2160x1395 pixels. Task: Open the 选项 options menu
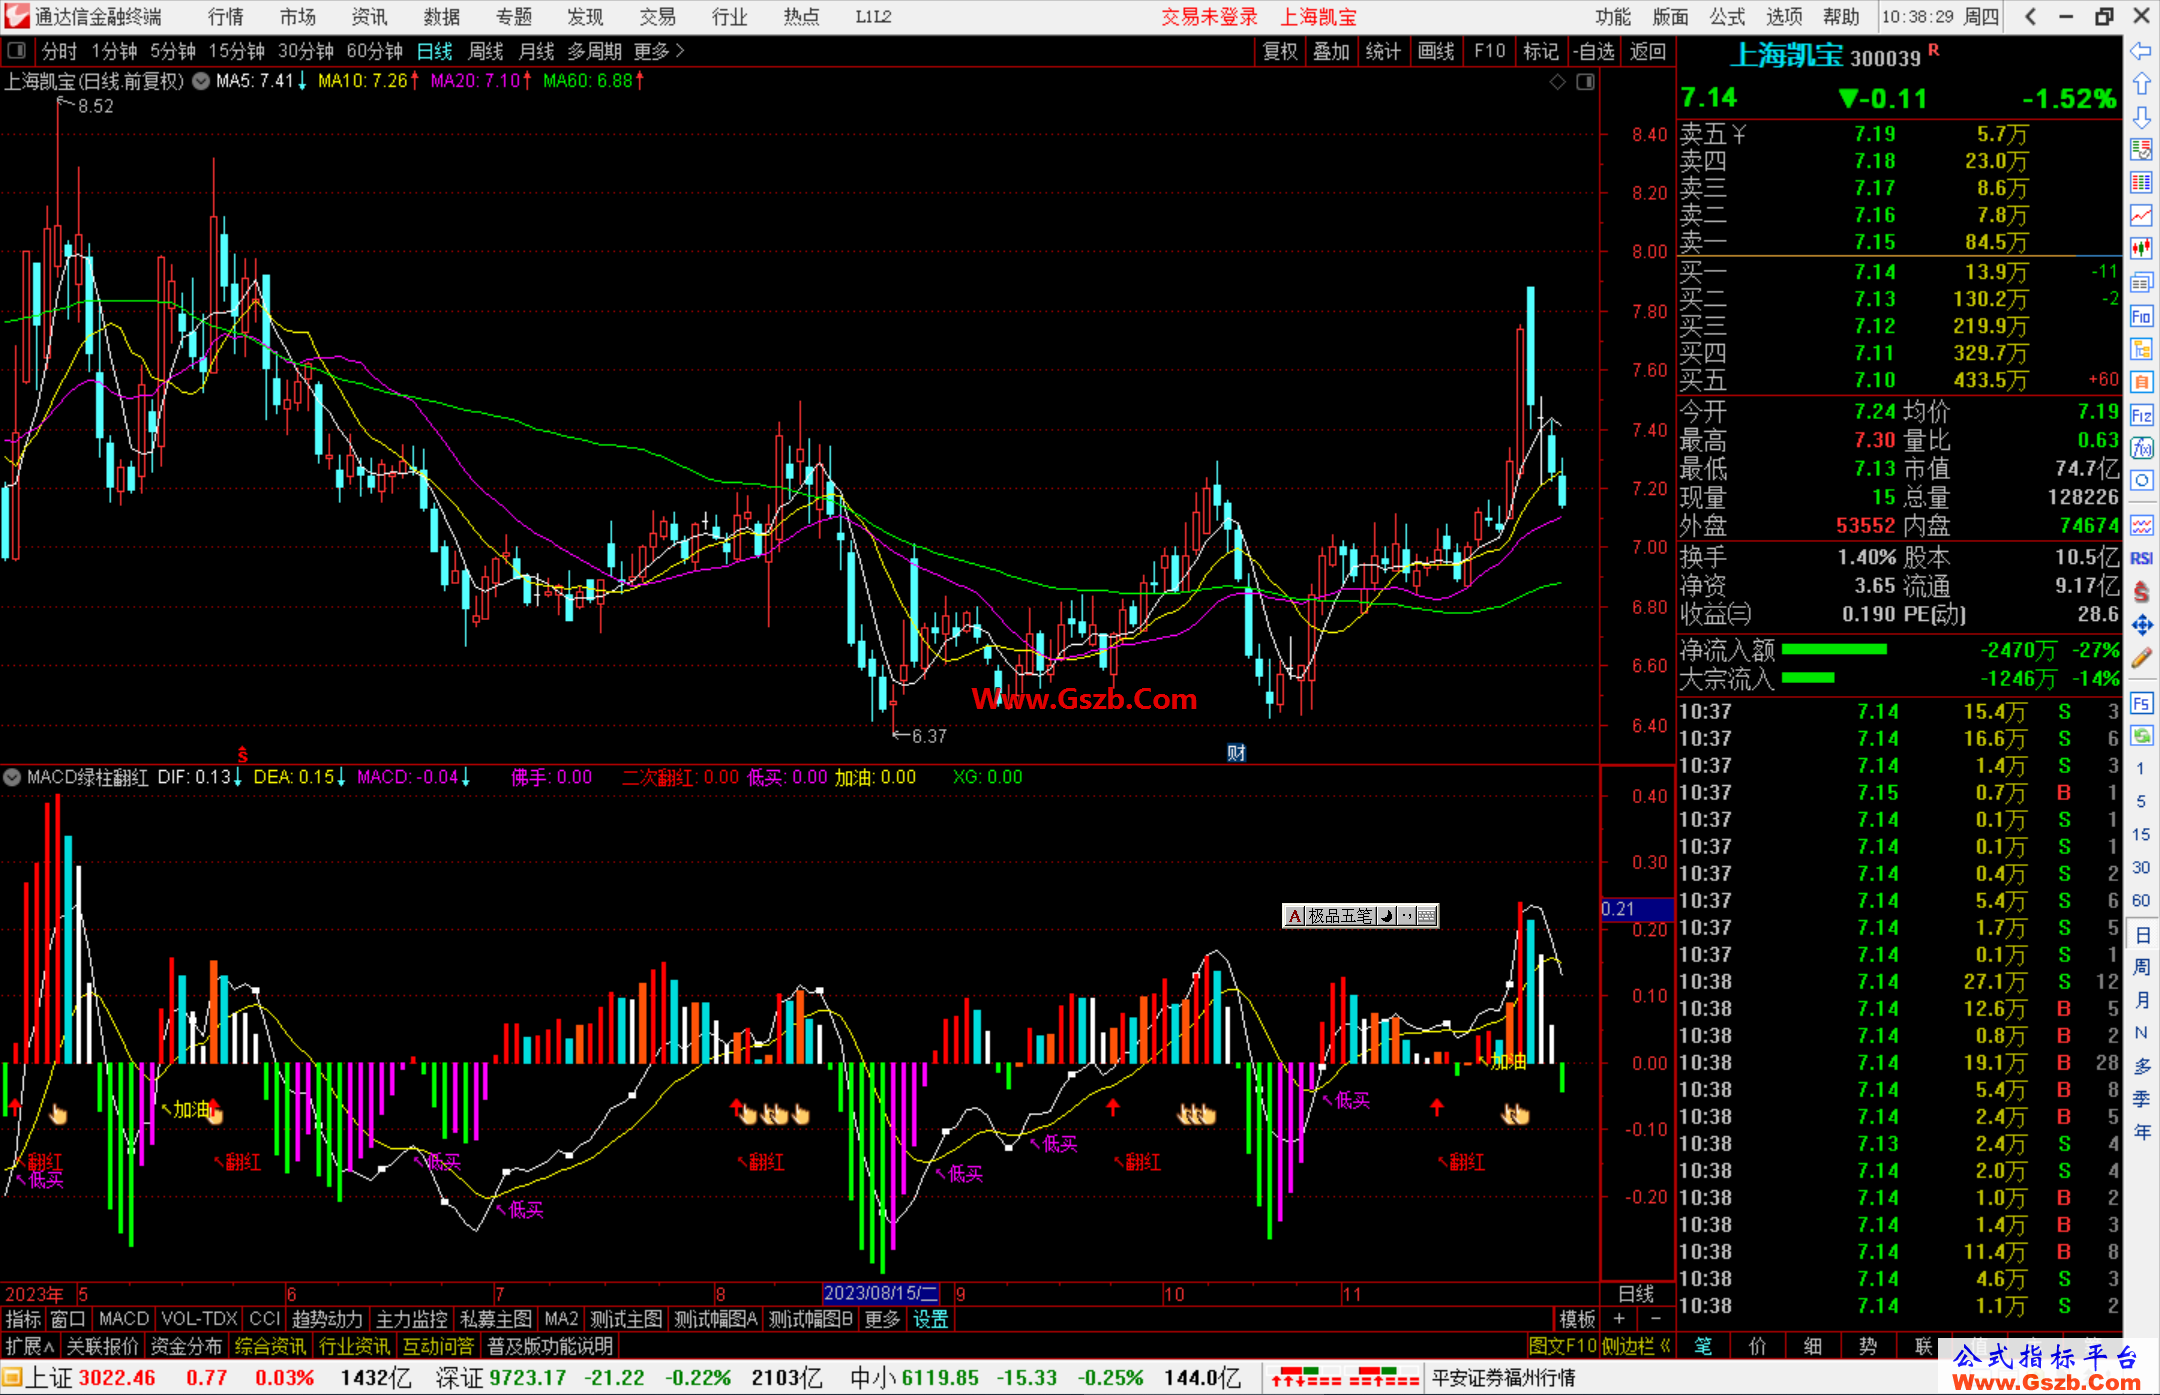[1784, 16]
